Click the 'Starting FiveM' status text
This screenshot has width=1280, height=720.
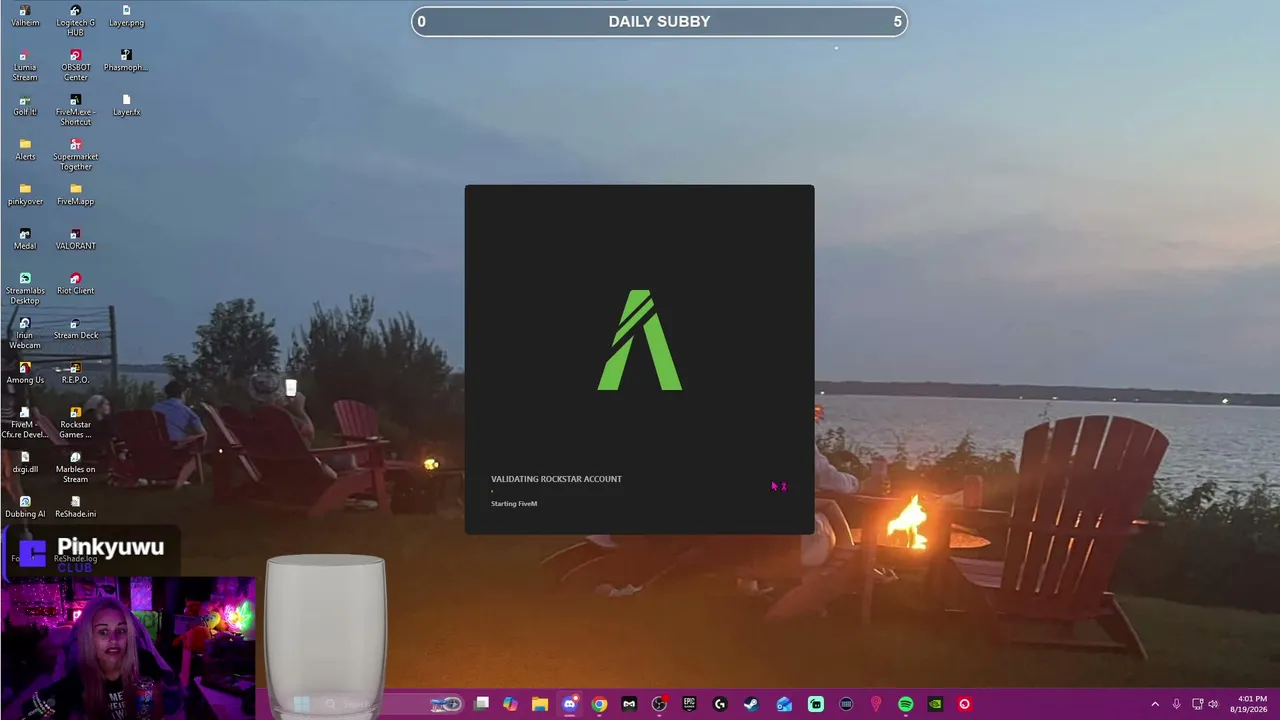[514, 503]
